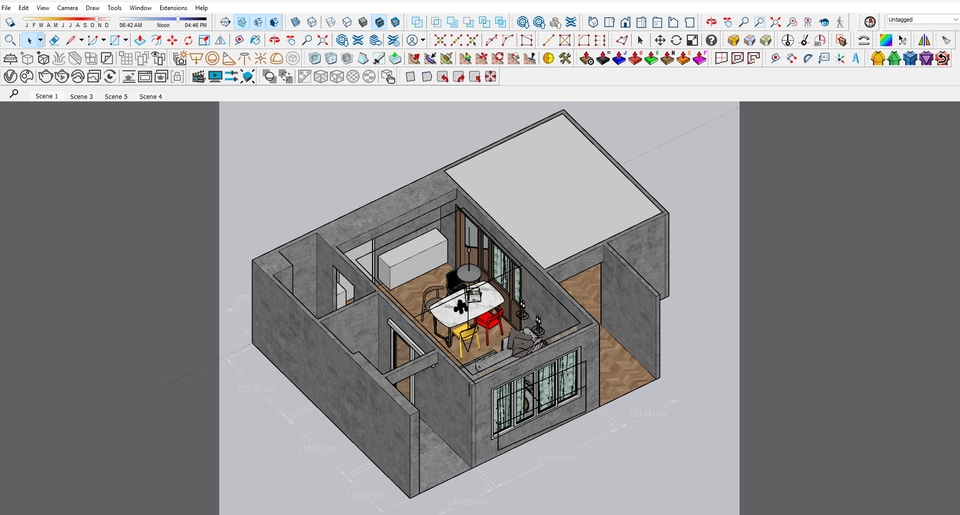
Task: Select the Eraser tool
Action: [54, 40]
